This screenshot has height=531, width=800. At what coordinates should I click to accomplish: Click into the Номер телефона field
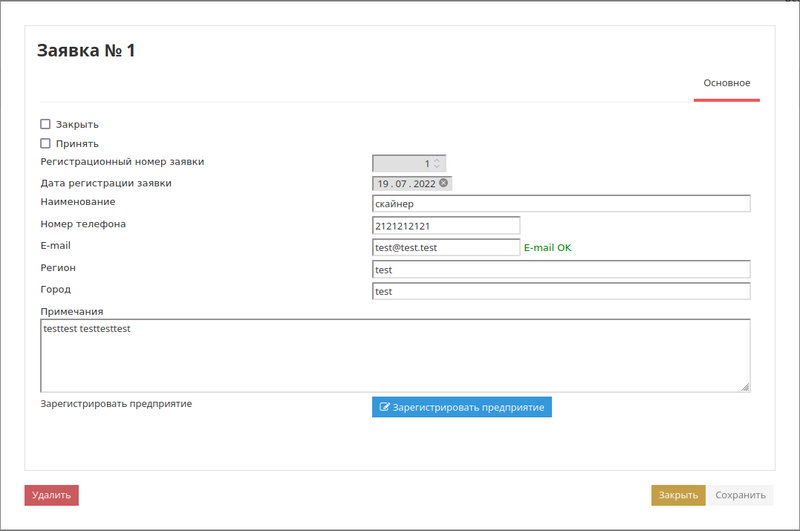click(446, 226)
